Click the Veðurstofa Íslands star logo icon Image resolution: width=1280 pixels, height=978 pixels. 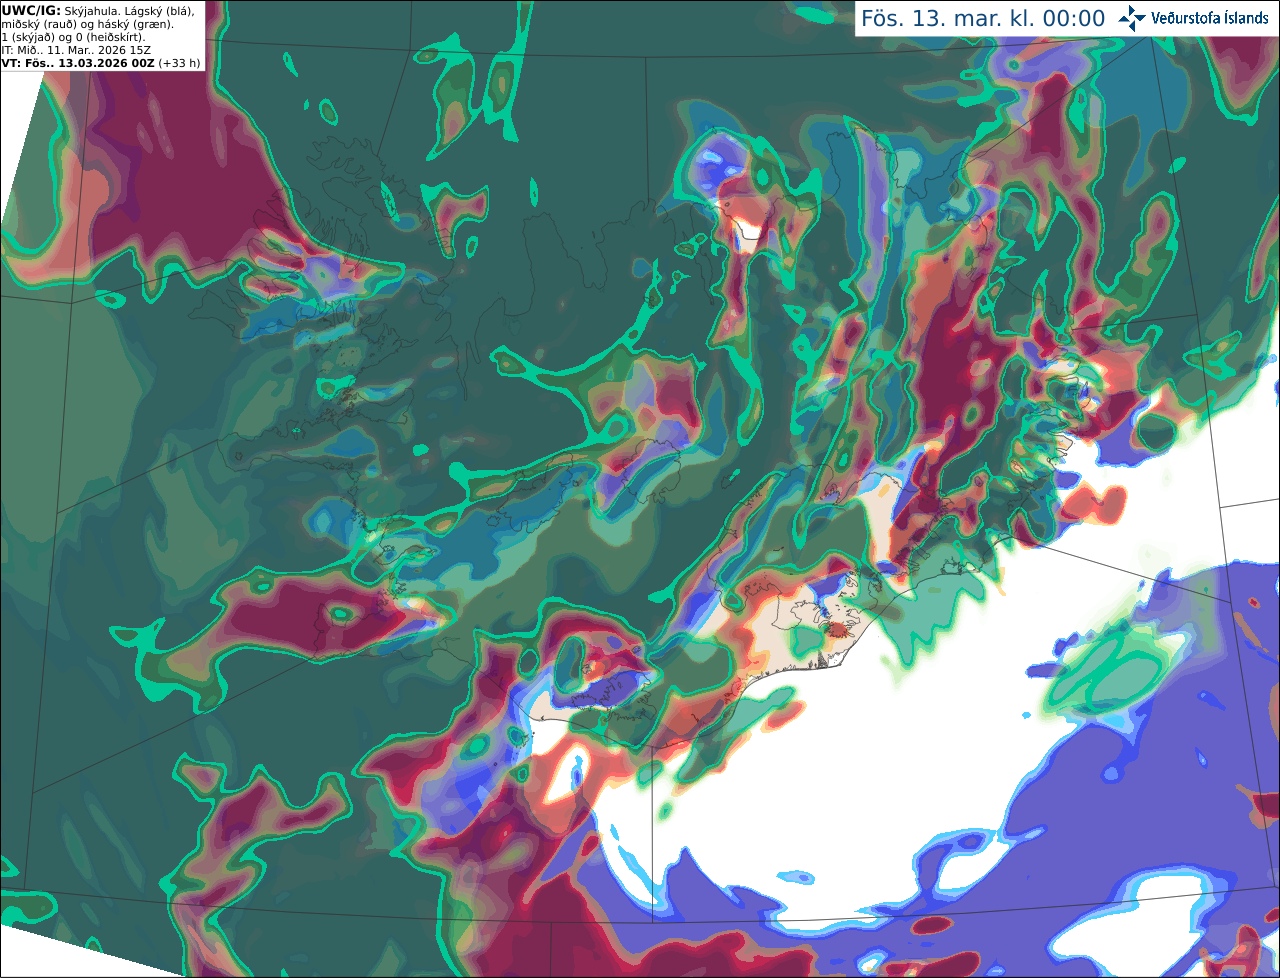[x=1132, y=18]
